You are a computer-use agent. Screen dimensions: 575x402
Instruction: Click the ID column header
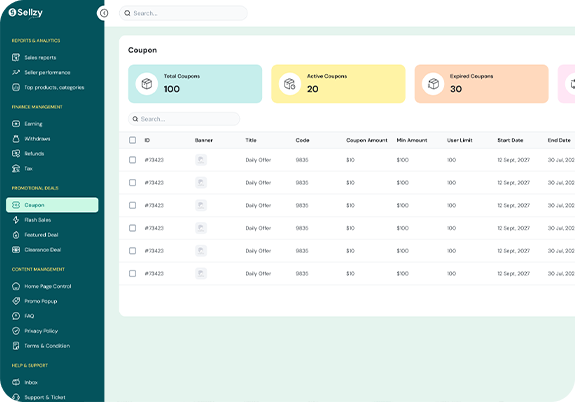[x=147, y=140]
